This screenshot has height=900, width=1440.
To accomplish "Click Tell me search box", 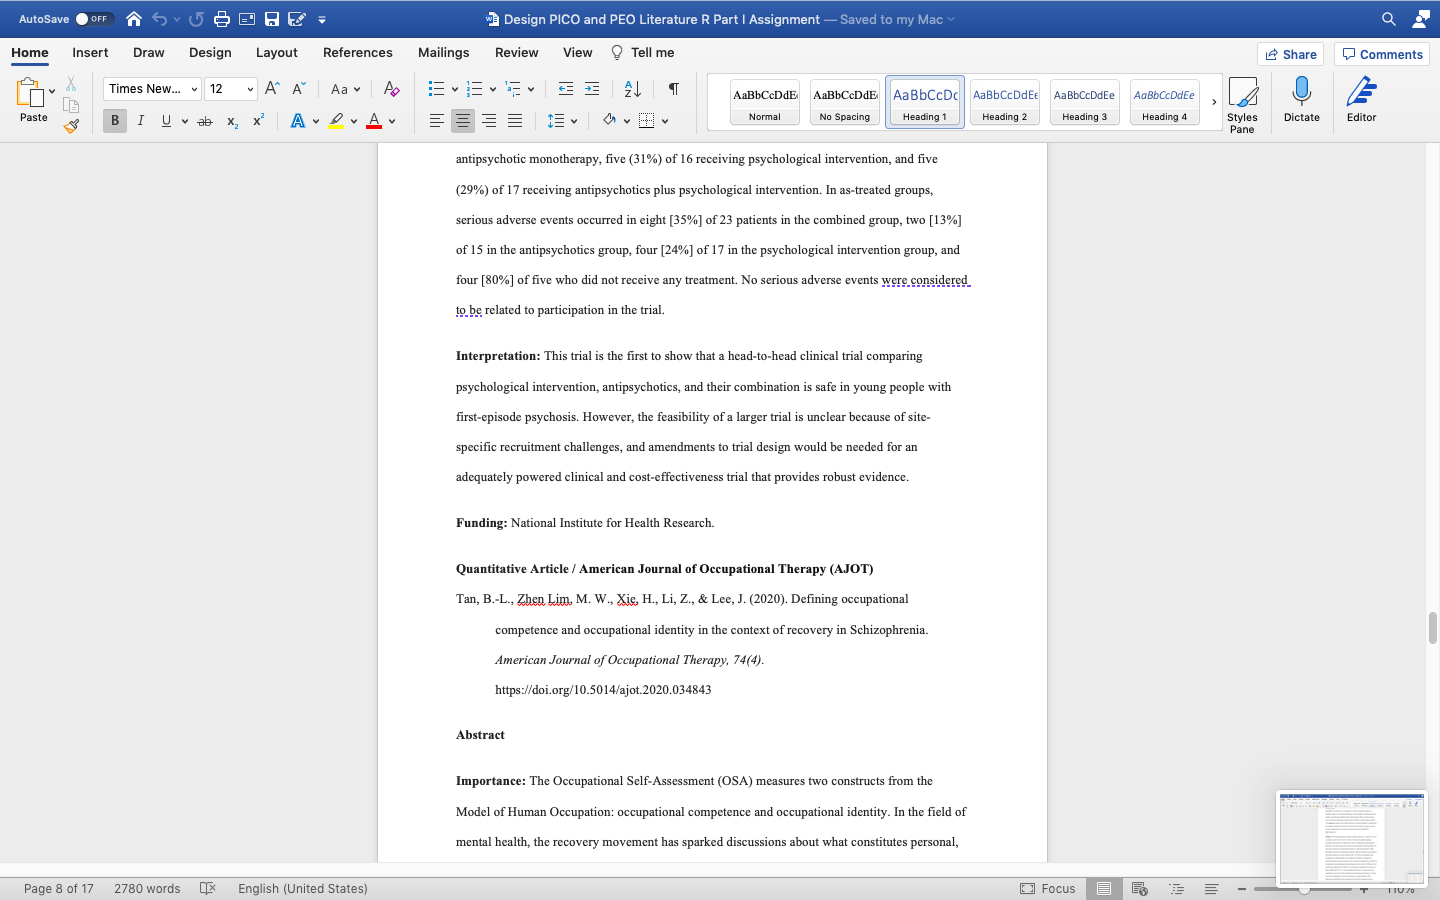I will click(643, 52).
